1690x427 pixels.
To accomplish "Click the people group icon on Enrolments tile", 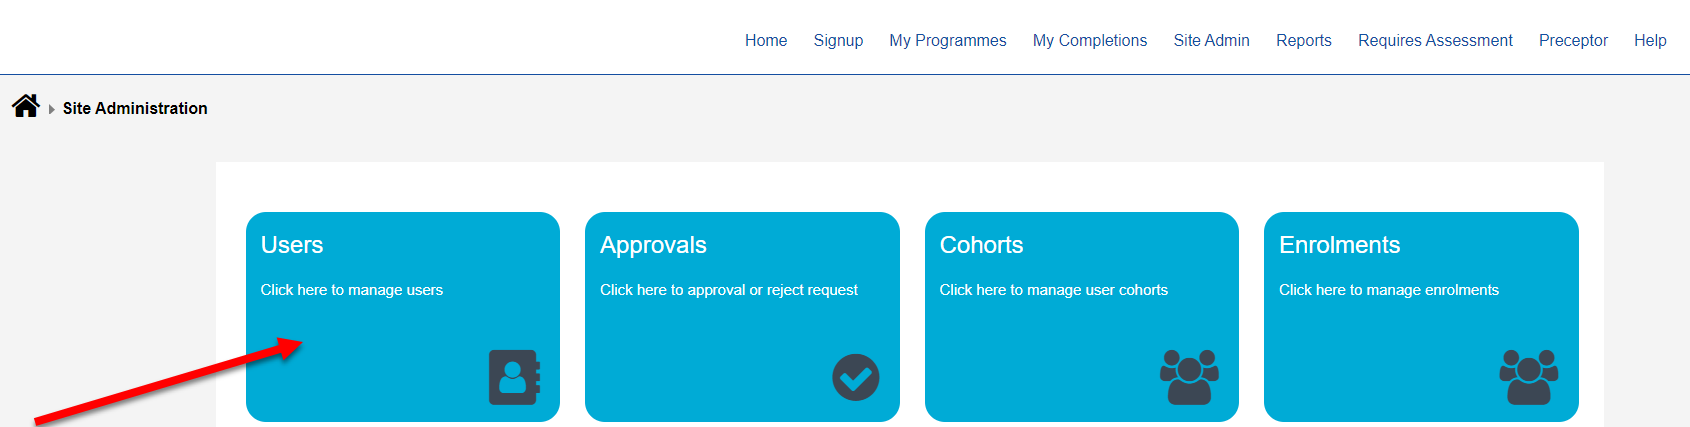I will [1529, 377].
